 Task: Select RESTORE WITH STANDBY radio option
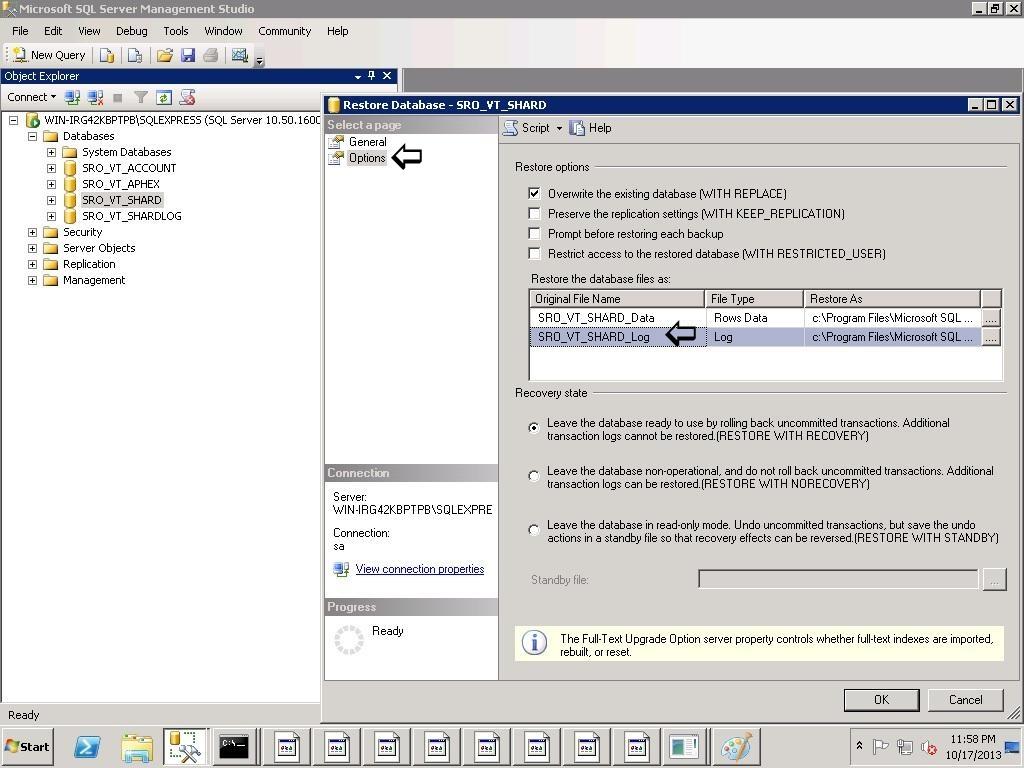(534, 530)
